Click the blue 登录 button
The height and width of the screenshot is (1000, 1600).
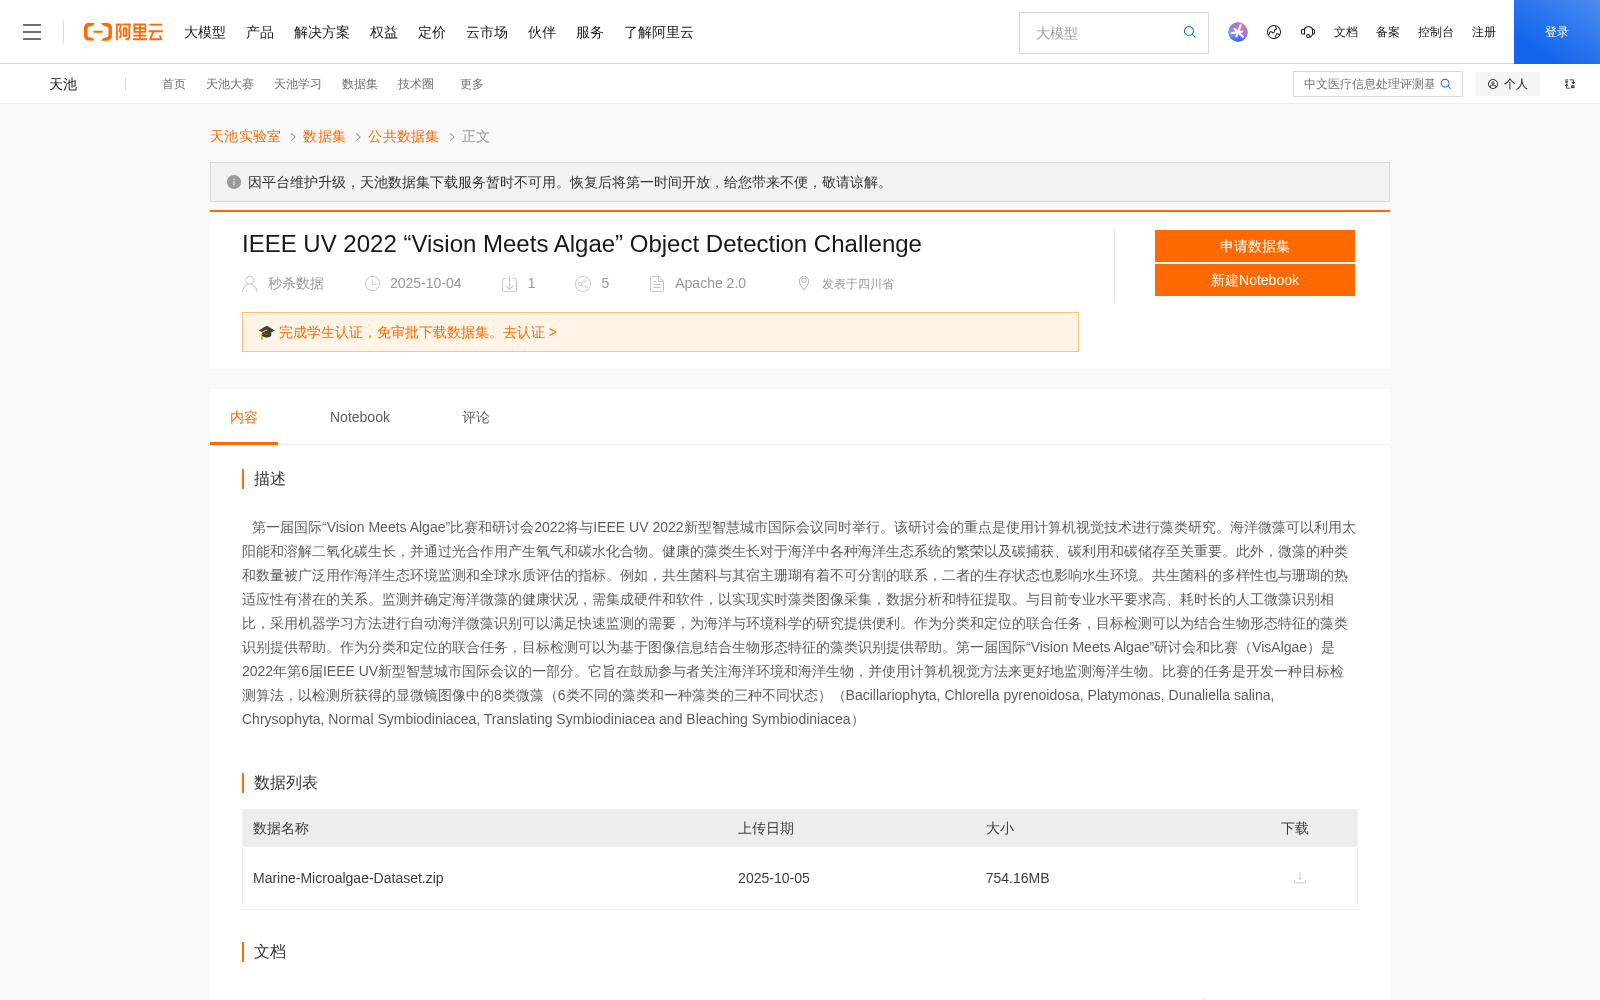[x=1557, y=32]
